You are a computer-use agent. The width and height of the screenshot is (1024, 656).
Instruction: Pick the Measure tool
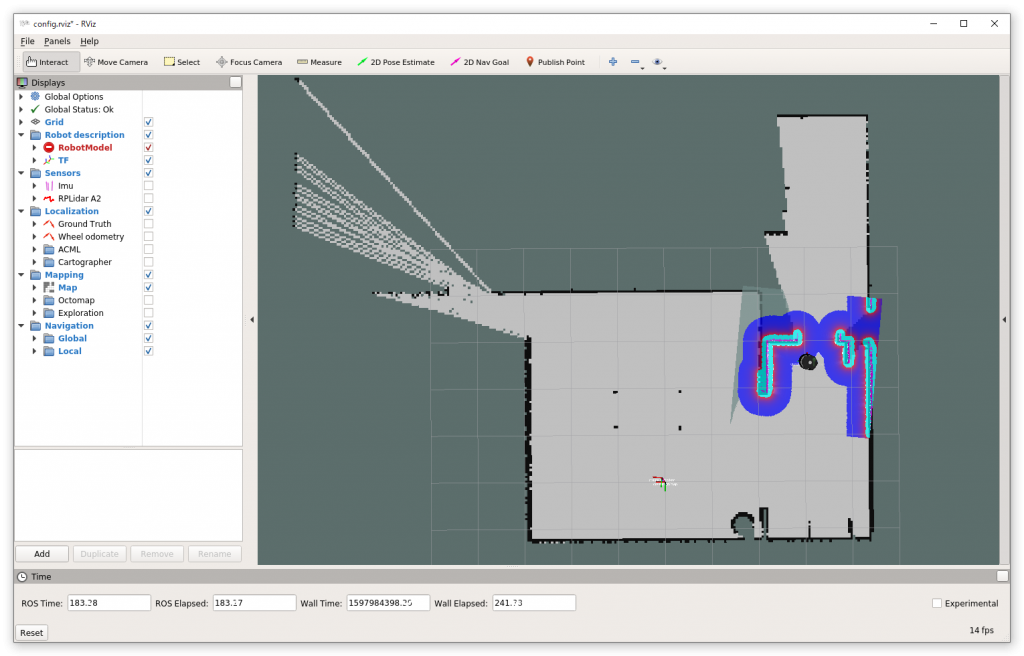pyautogui.click(x=319, y=62)
